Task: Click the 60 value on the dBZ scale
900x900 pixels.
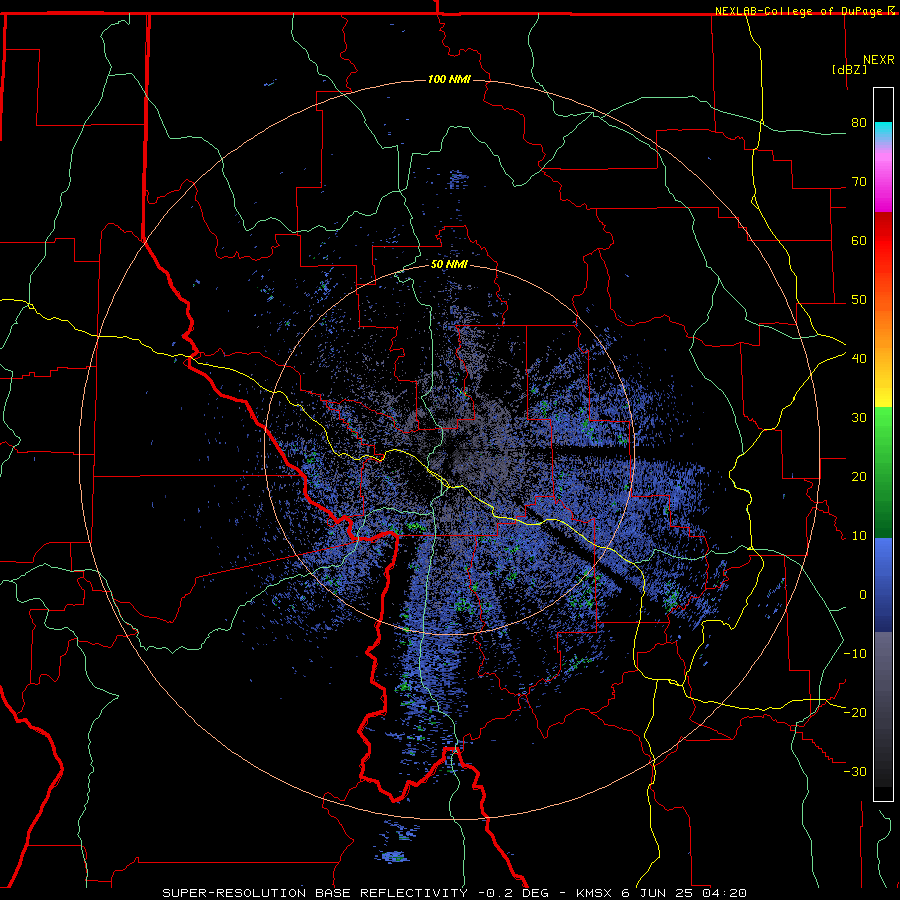Action: pos(859,240)
